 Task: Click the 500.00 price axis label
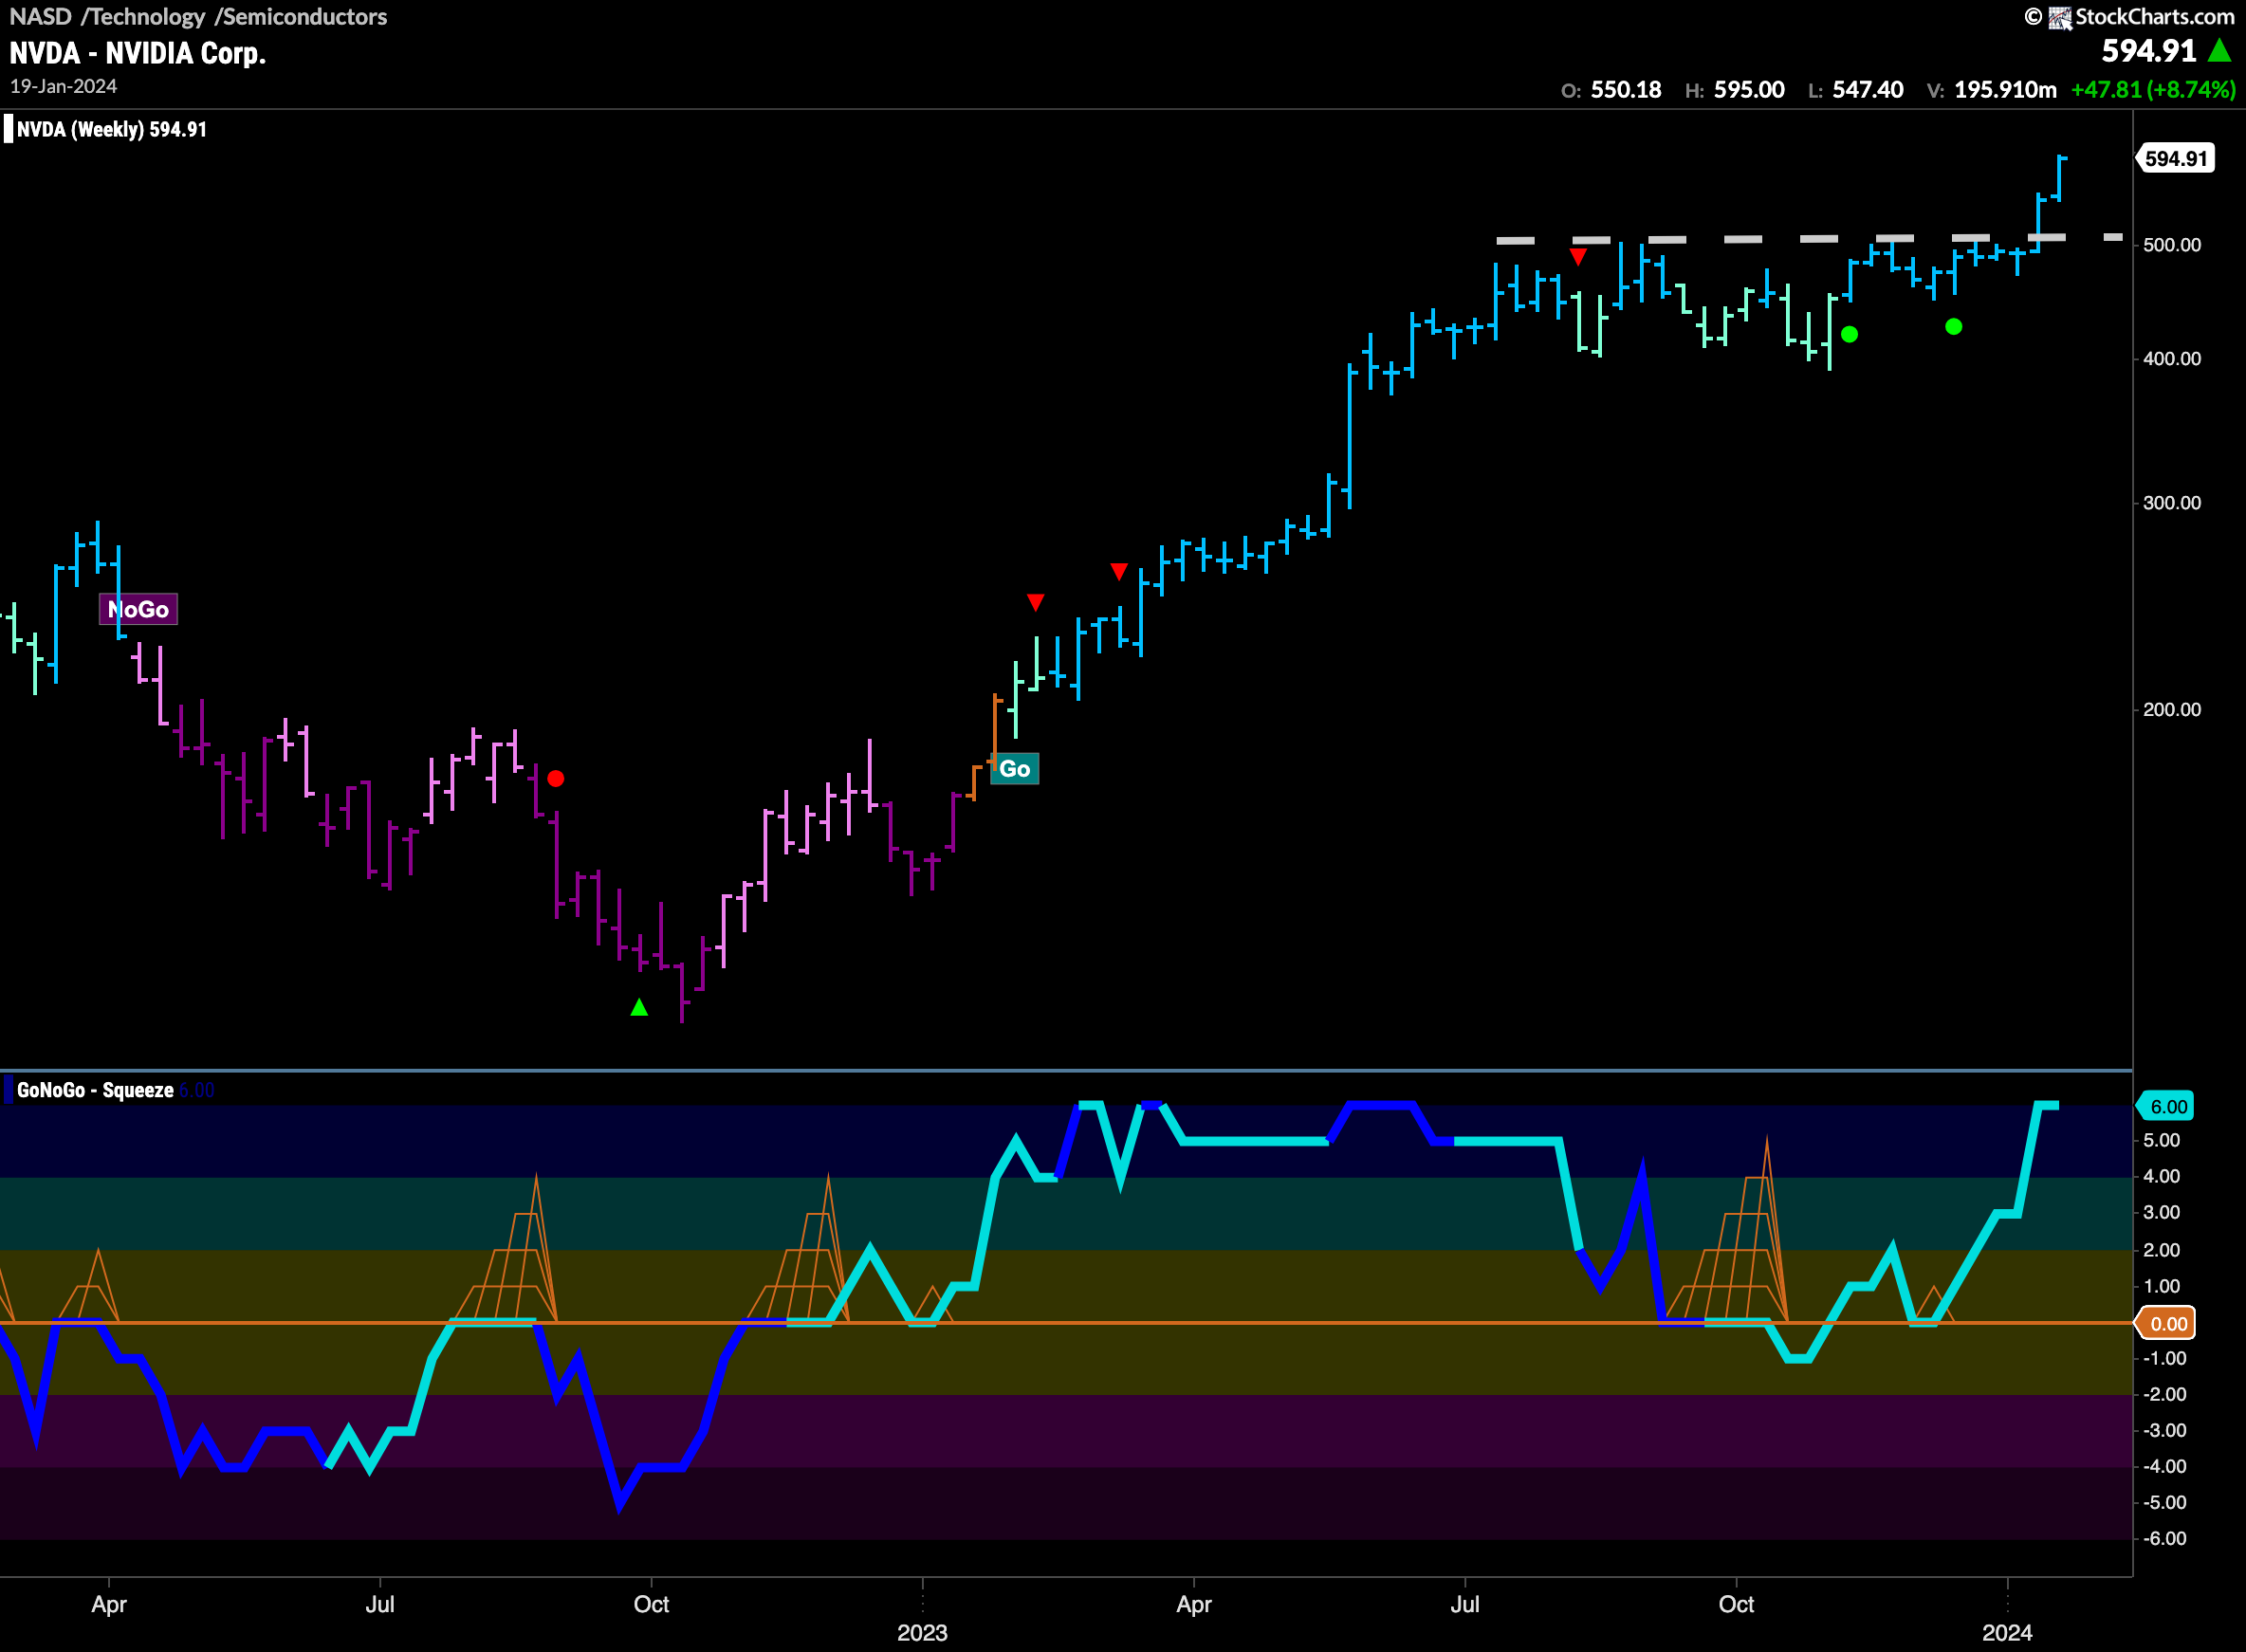2172,245
